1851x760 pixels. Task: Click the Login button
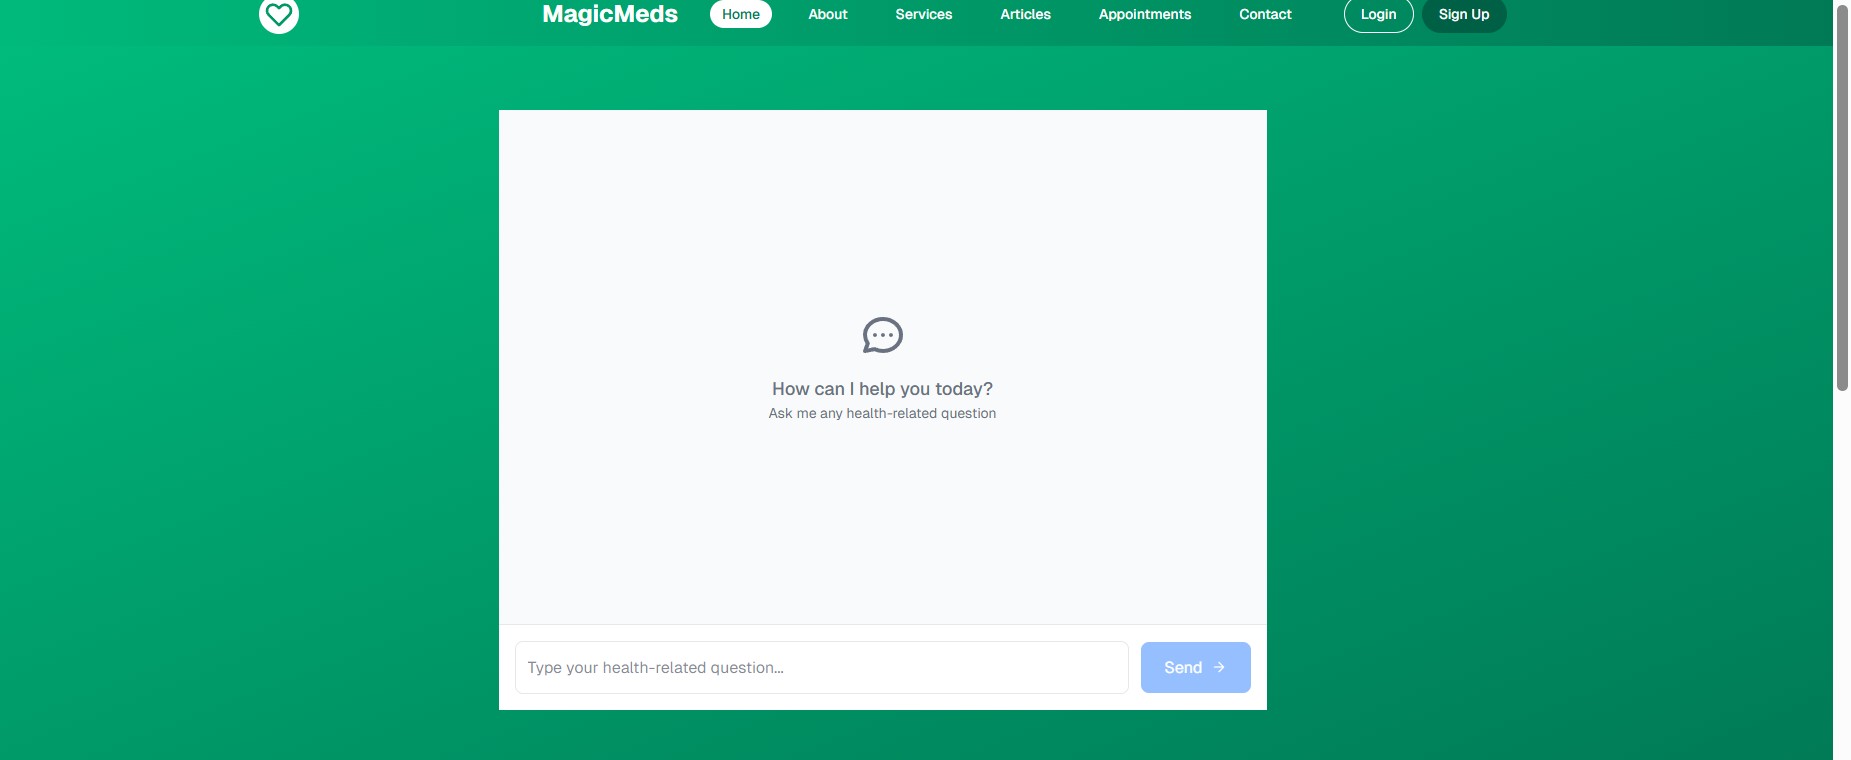[1378, 14]
